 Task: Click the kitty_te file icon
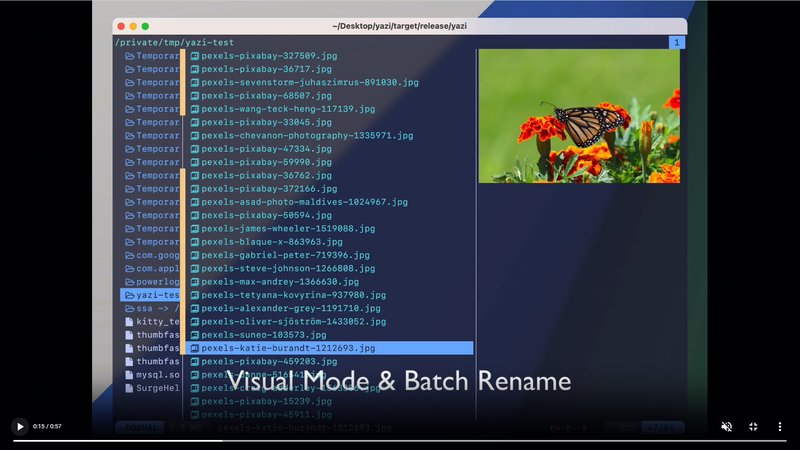click(x=130, y=322)
